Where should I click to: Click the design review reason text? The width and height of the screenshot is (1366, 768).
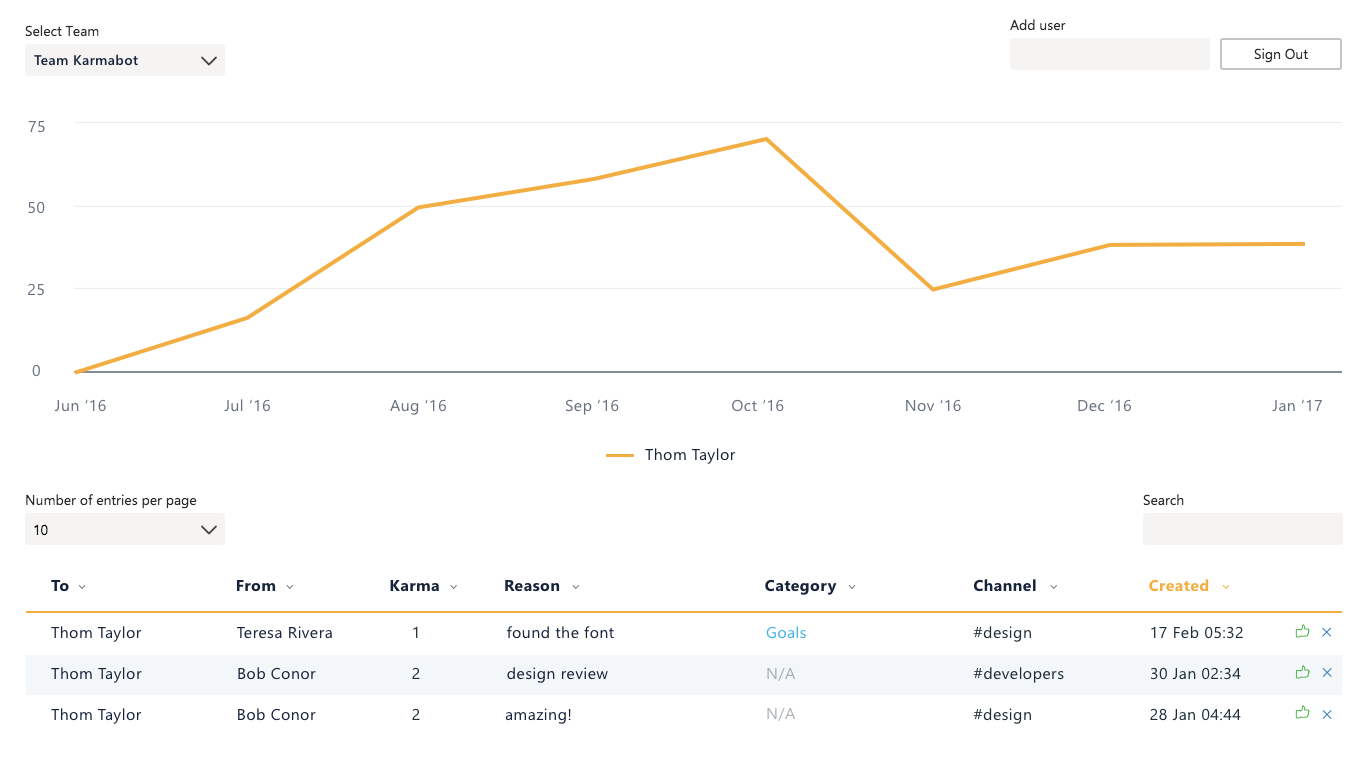click(x=557, y=674)
